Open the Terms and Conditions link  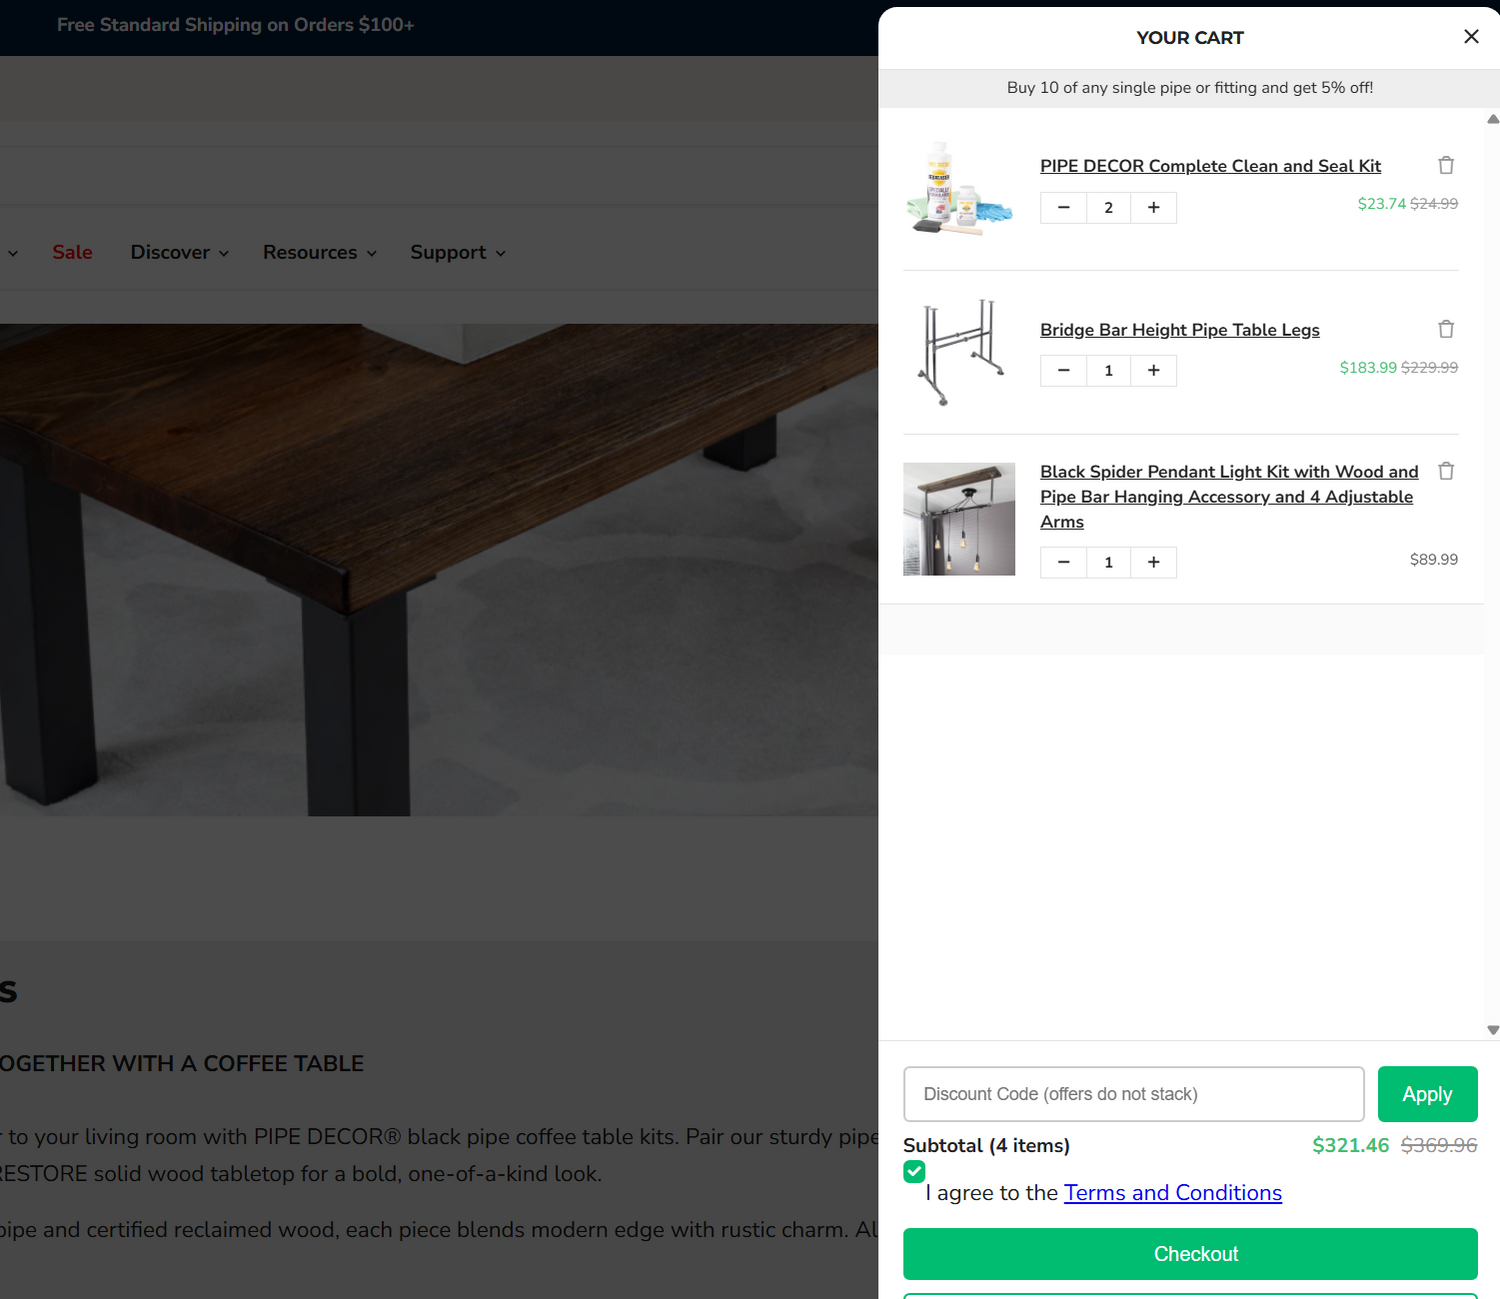pyautogui.click(x=1172, y=1192)
